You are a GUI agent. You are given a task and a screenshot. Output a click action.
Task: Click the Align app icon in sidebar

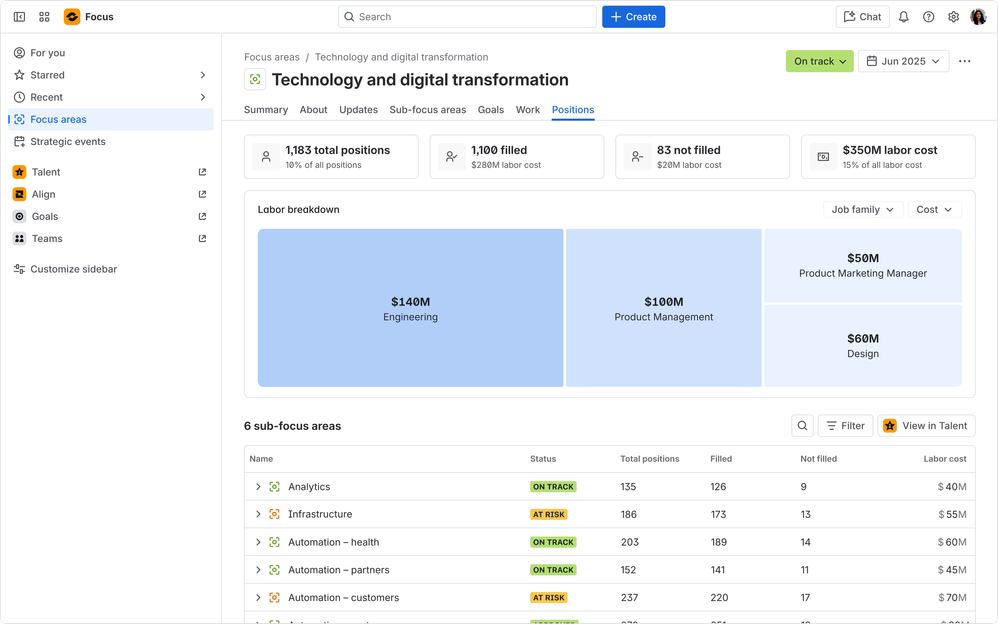click(20, 194)
